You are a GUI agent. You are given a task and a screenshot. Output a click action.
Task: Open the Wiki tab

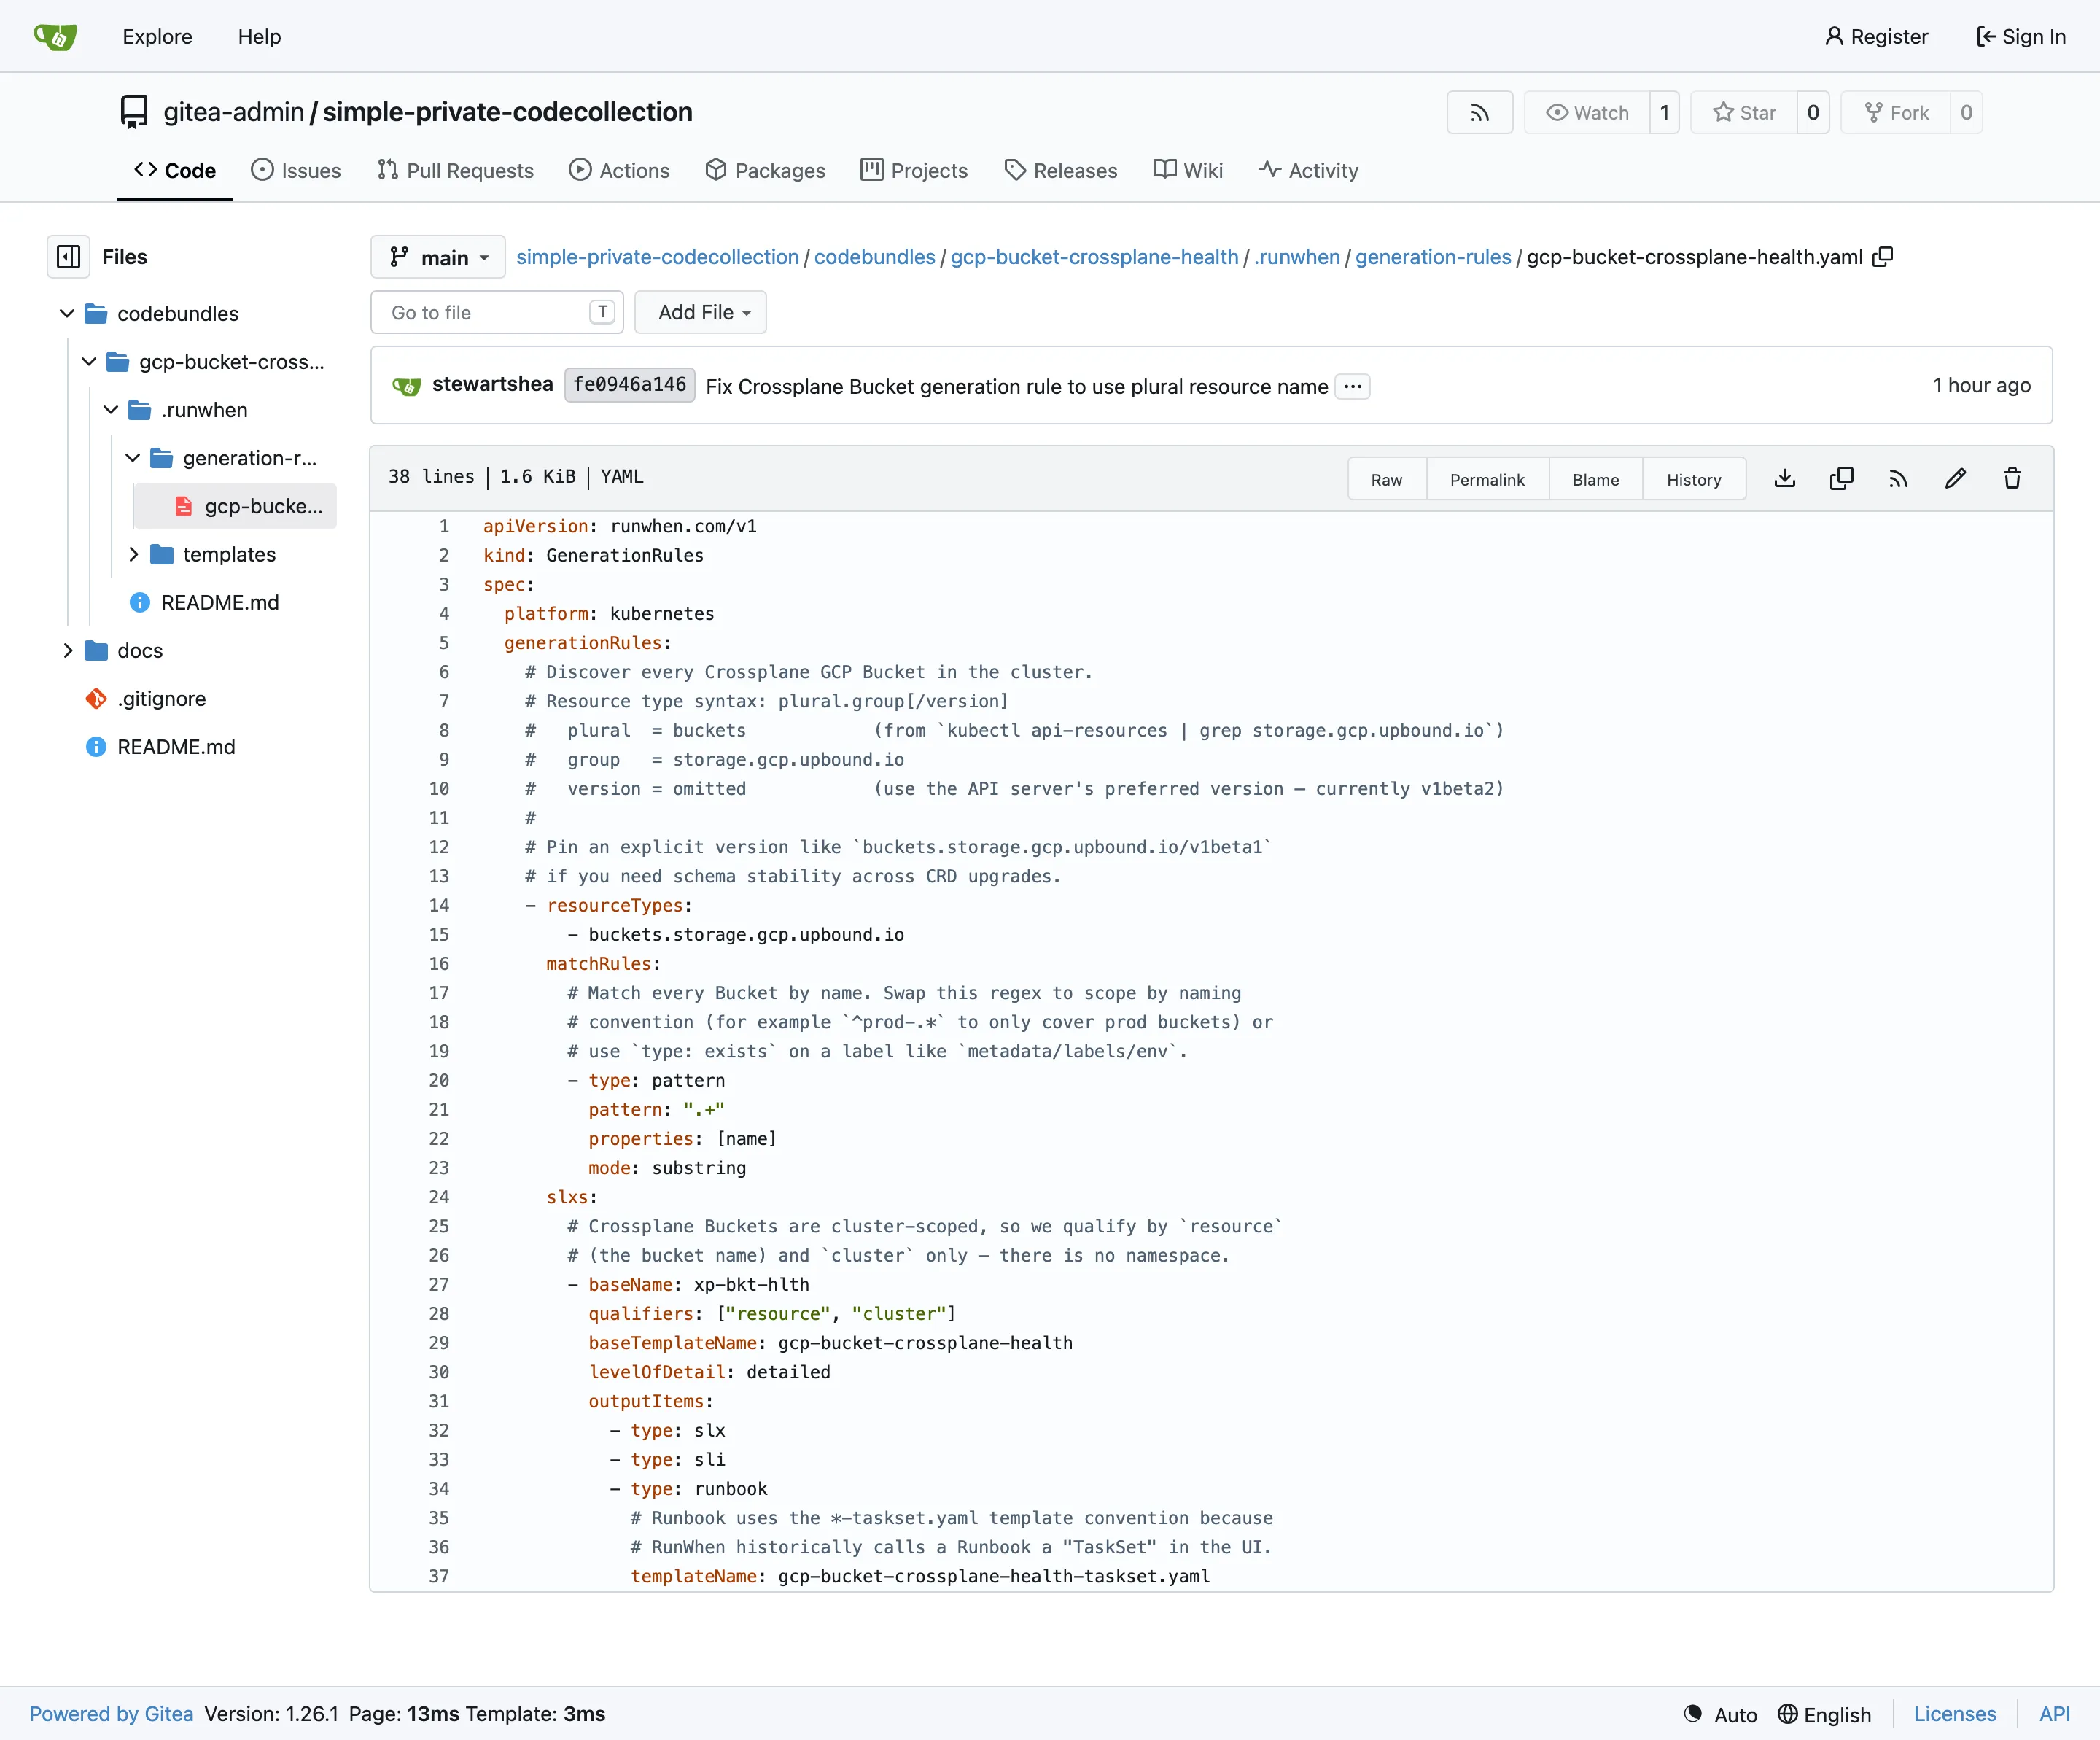tap(1188, 171)
